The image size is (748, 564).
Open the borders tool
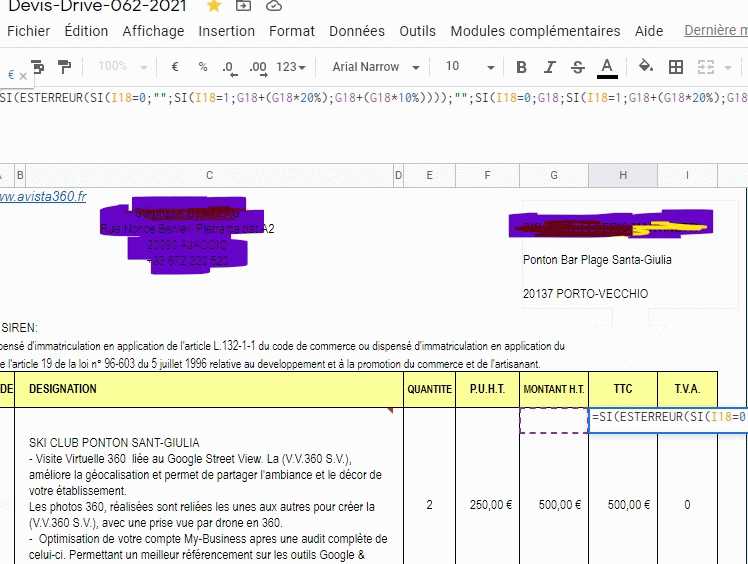point(676,67)
